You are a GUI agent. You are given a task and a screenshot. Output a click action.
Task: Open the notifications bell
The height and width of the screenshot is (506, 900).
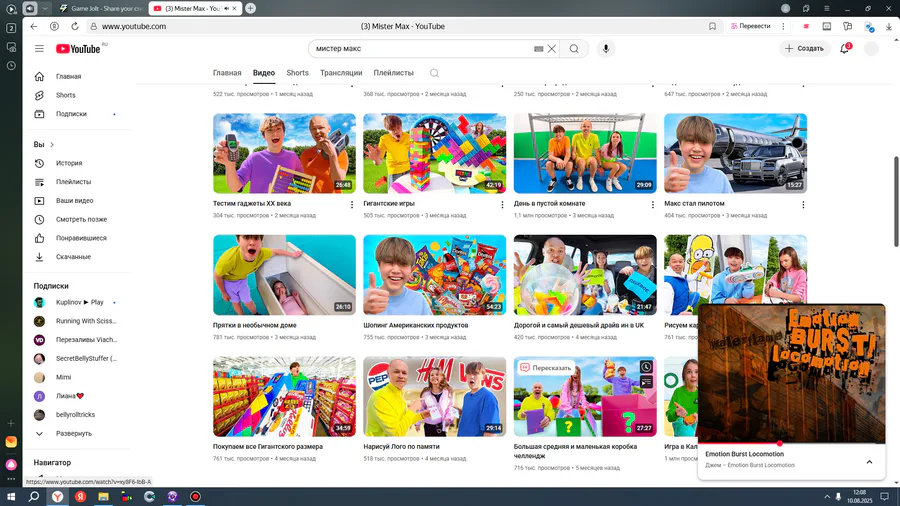844,49
